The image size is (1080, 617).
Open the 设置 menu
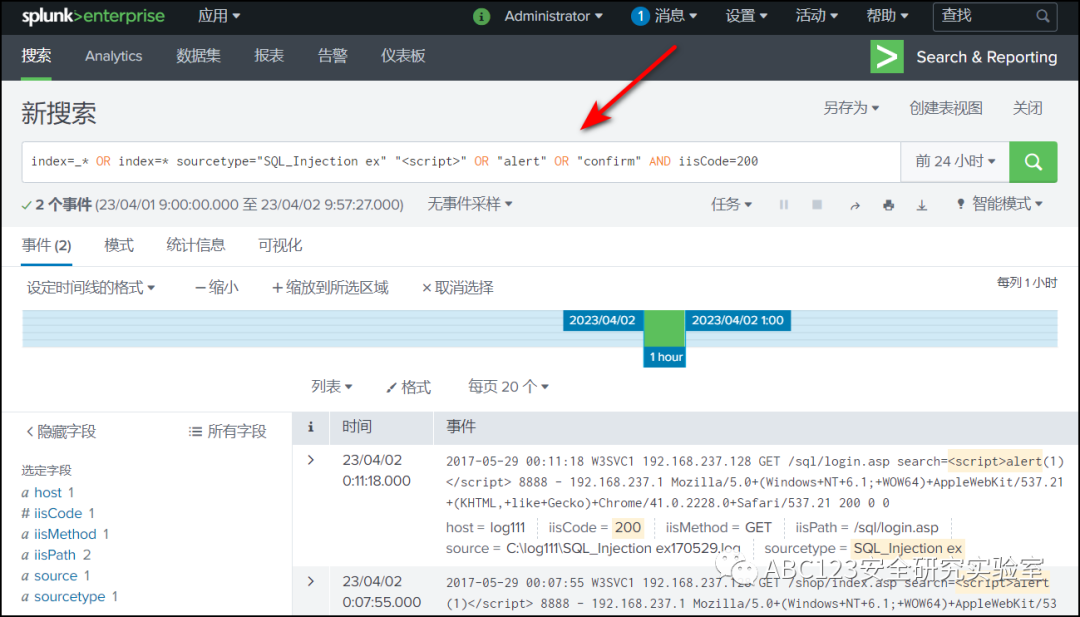[x=747, y=16]
